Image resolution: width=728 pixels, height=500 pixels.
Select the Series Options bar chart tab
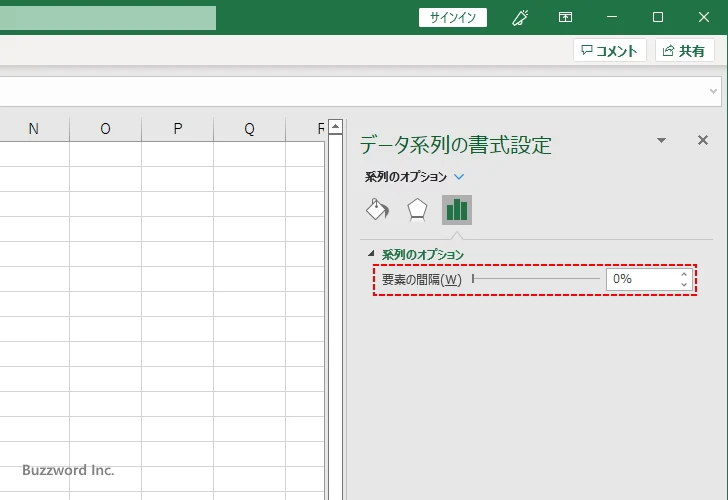coord(457,210)
